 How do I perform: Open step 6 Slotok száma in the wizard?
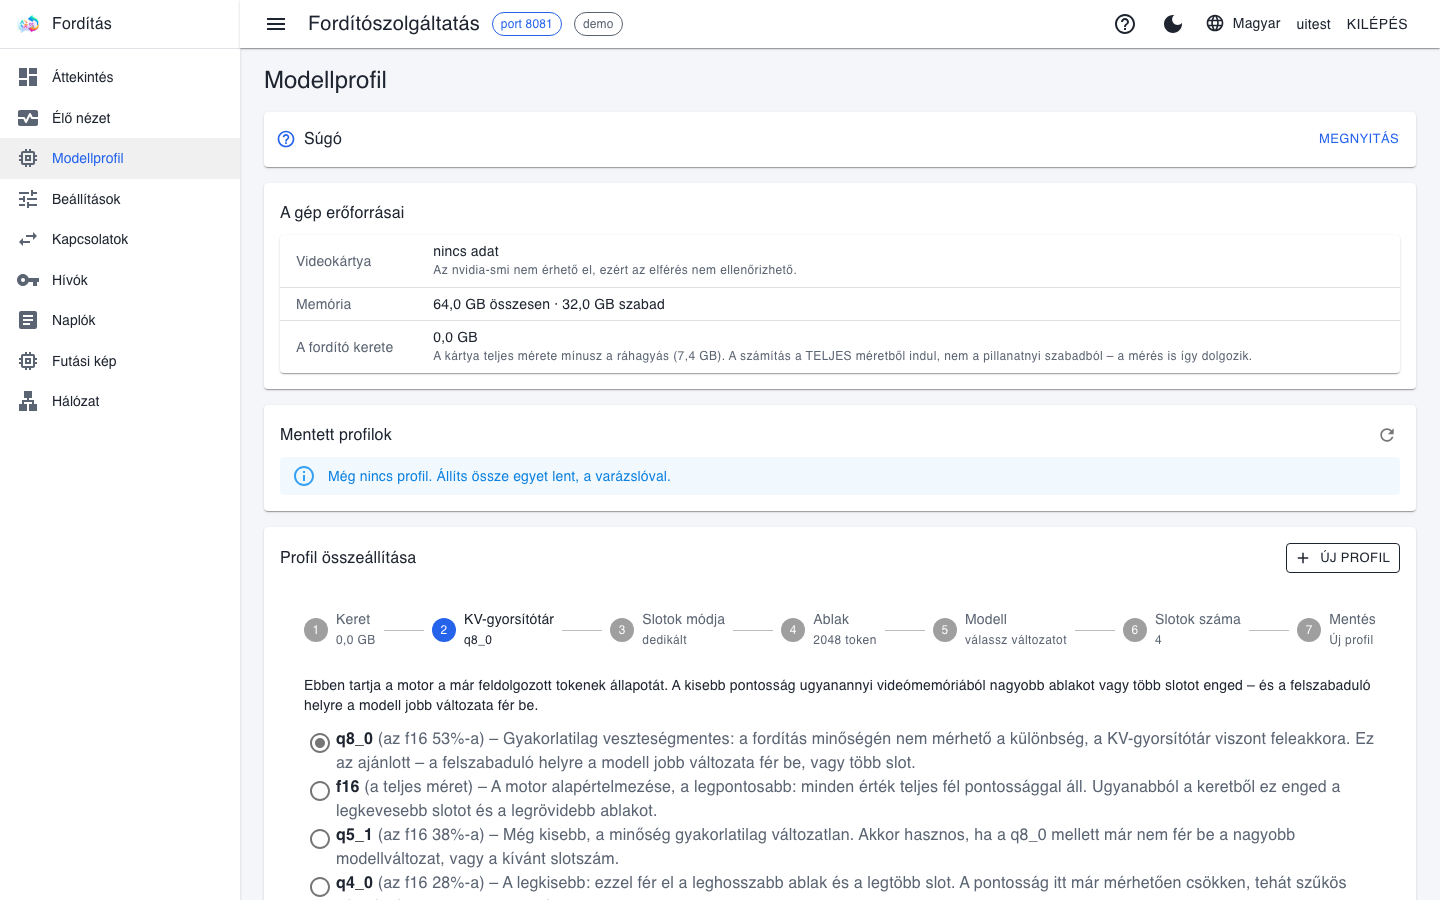[x=1182, y=629]
